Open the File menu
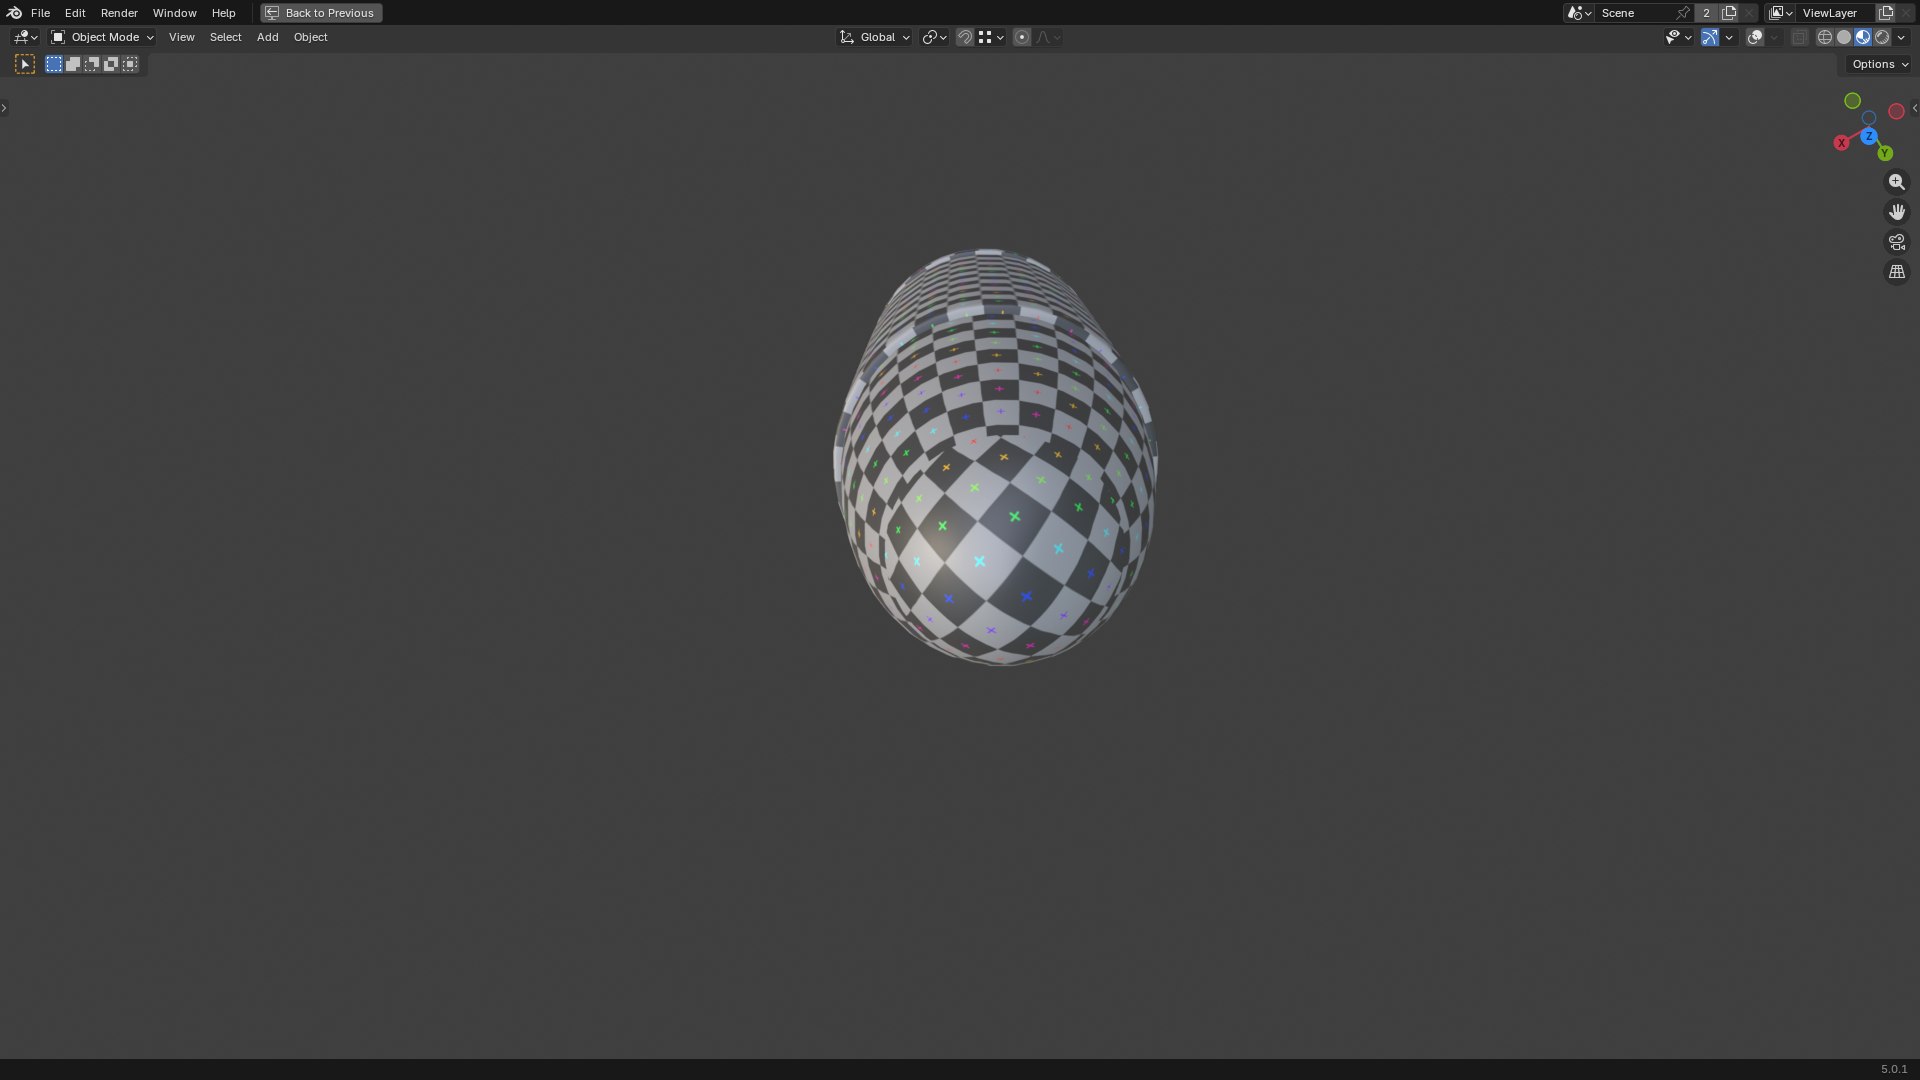Viewport: 1920px width, 1080px height. tap(40, 13)
